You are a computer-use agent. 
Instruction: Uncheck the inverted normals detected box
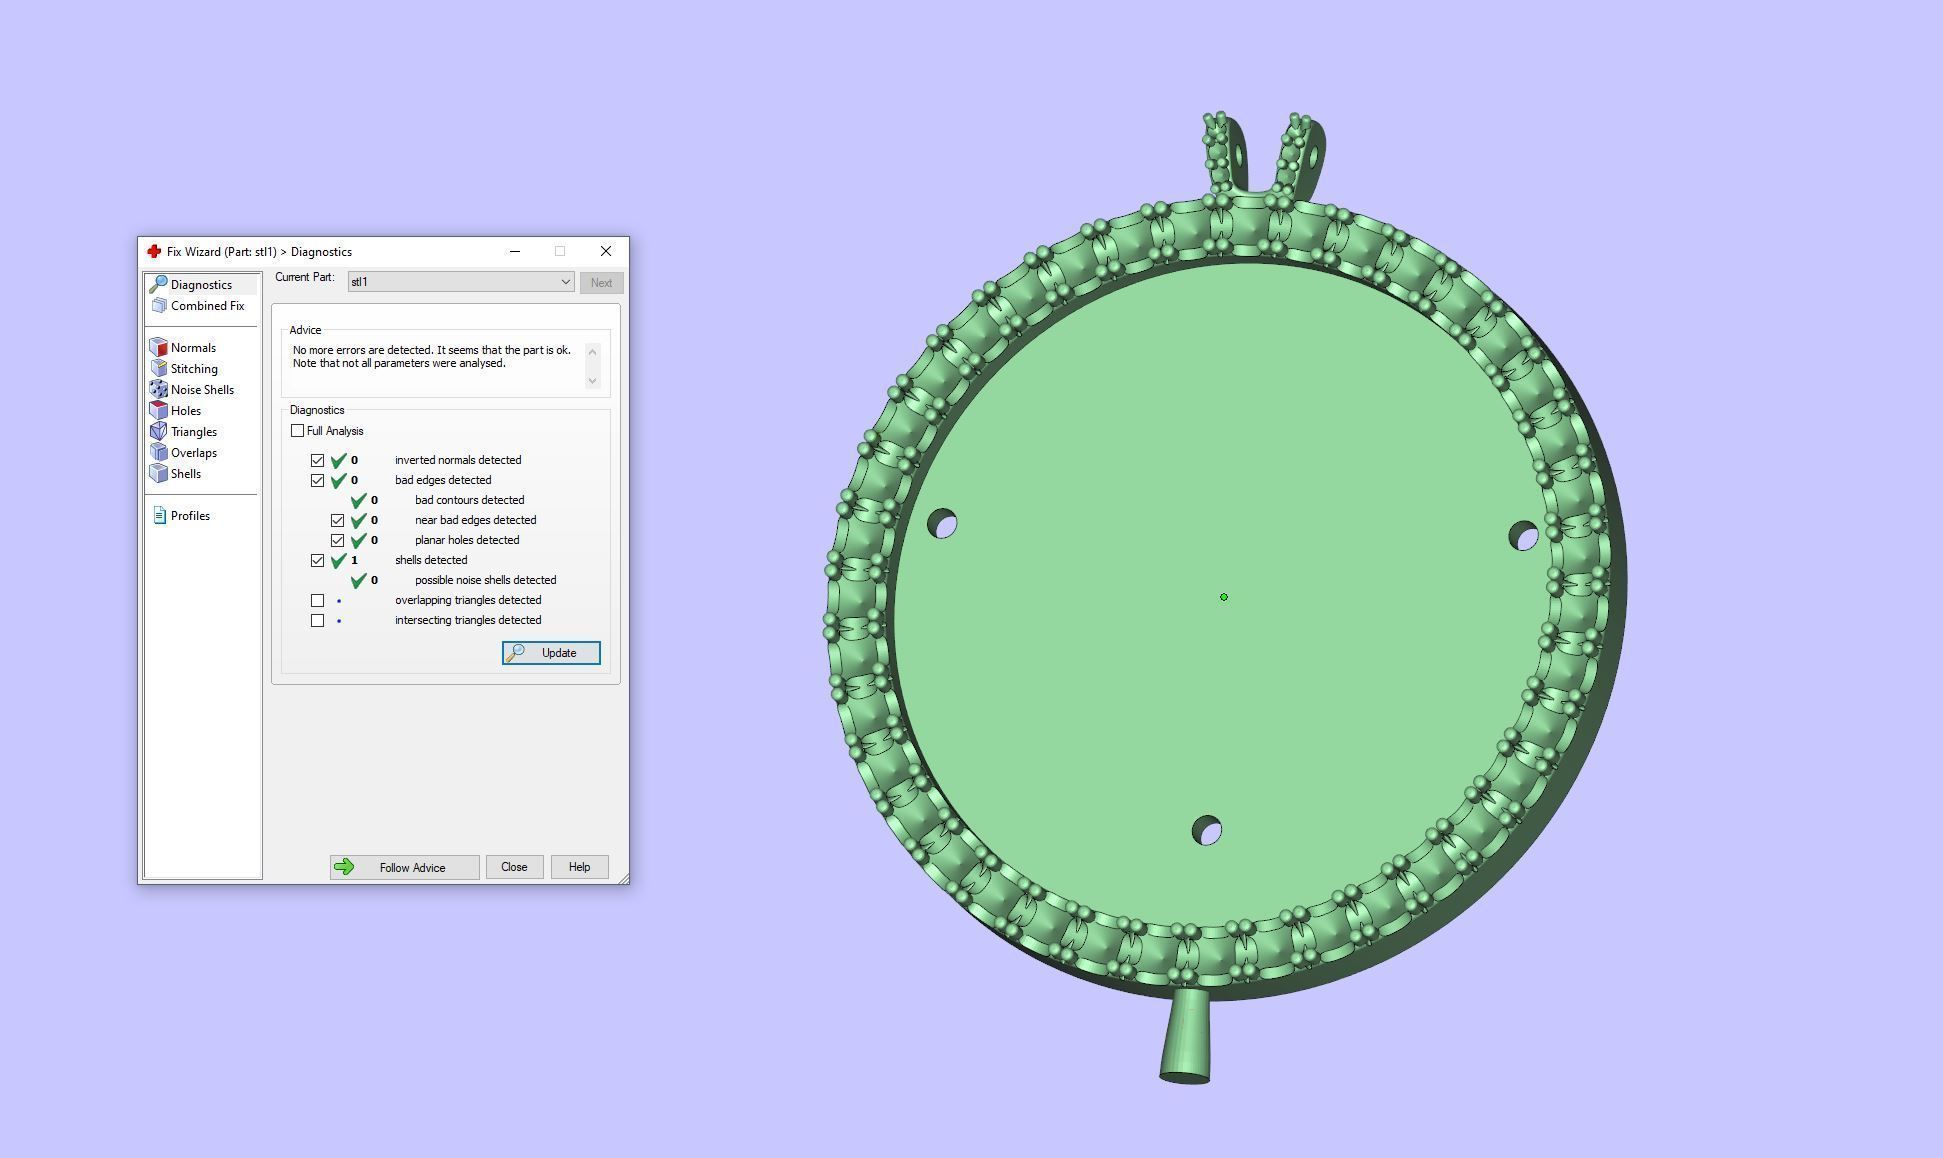click(x=317, y=460)
